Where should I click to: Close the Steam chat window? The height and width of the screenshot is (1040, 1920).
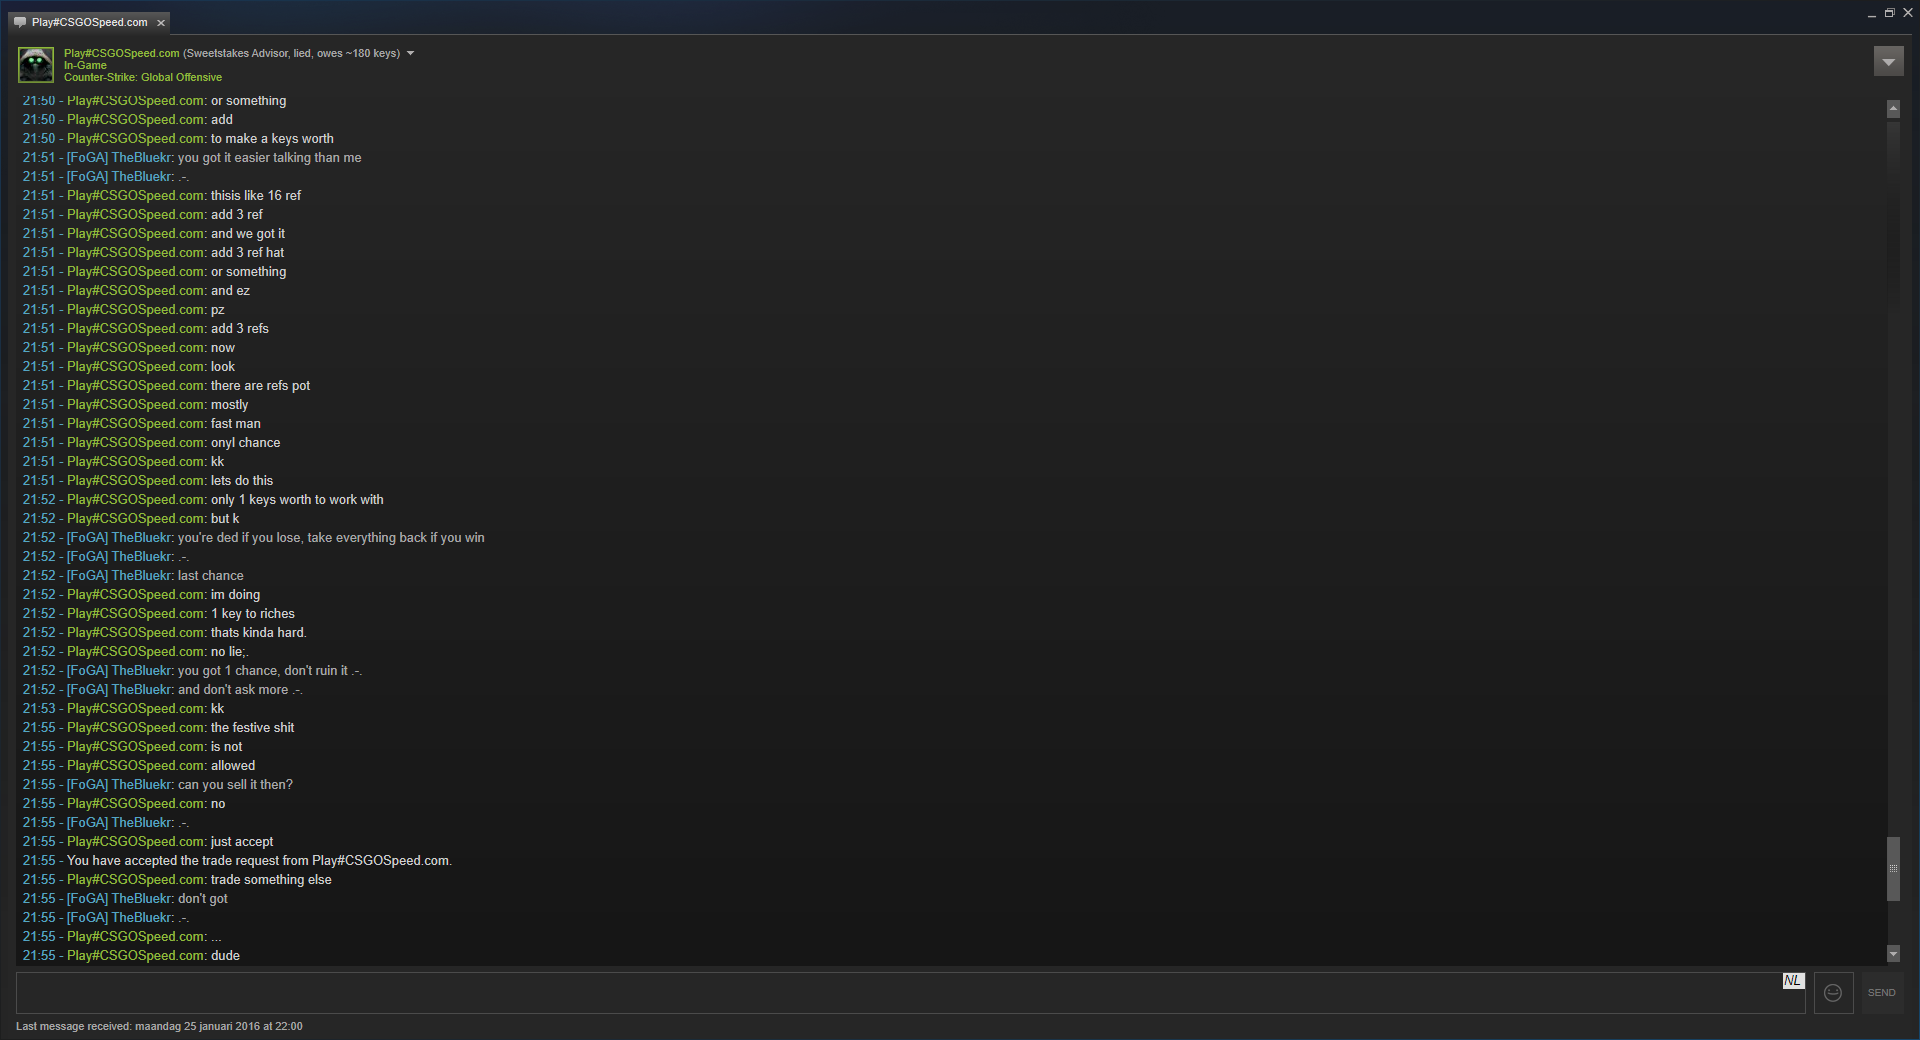point(1907,13)
